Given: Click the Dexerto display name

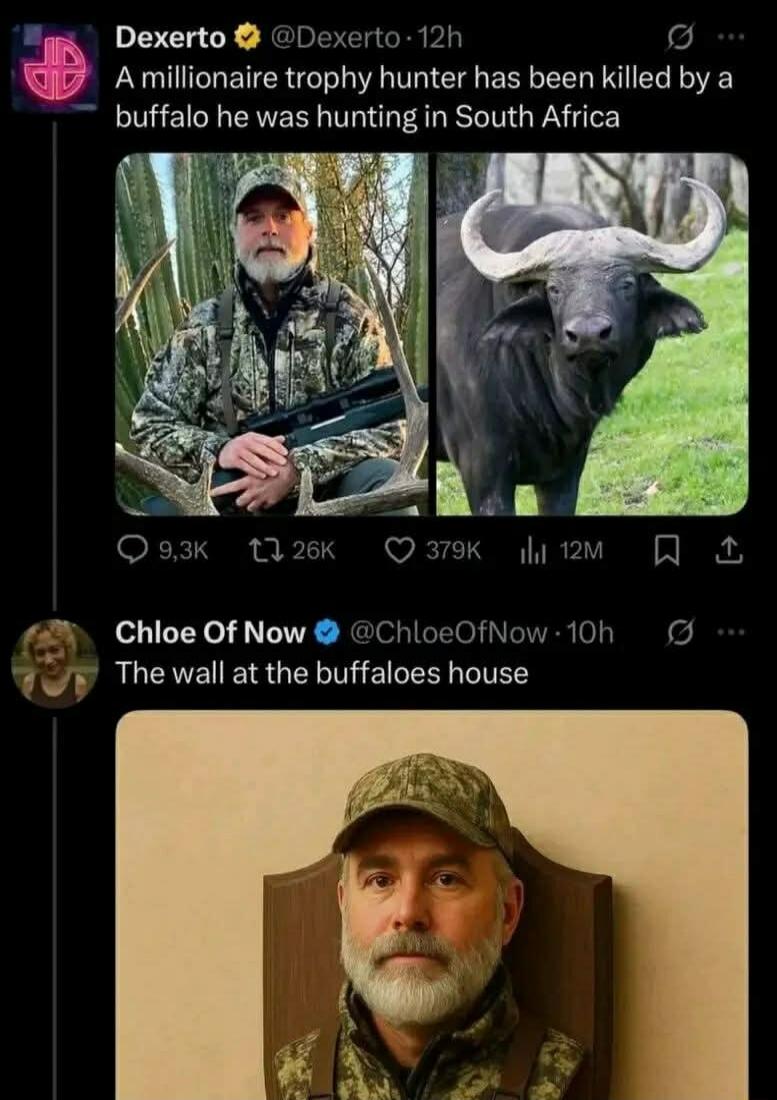Looking at the screenshot, I should point(171,38).
